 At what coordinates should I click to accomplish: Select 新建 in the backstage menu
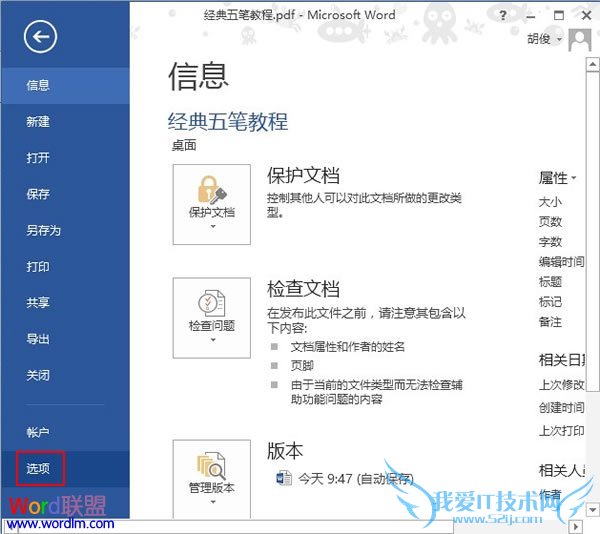(x=65, y=122)
